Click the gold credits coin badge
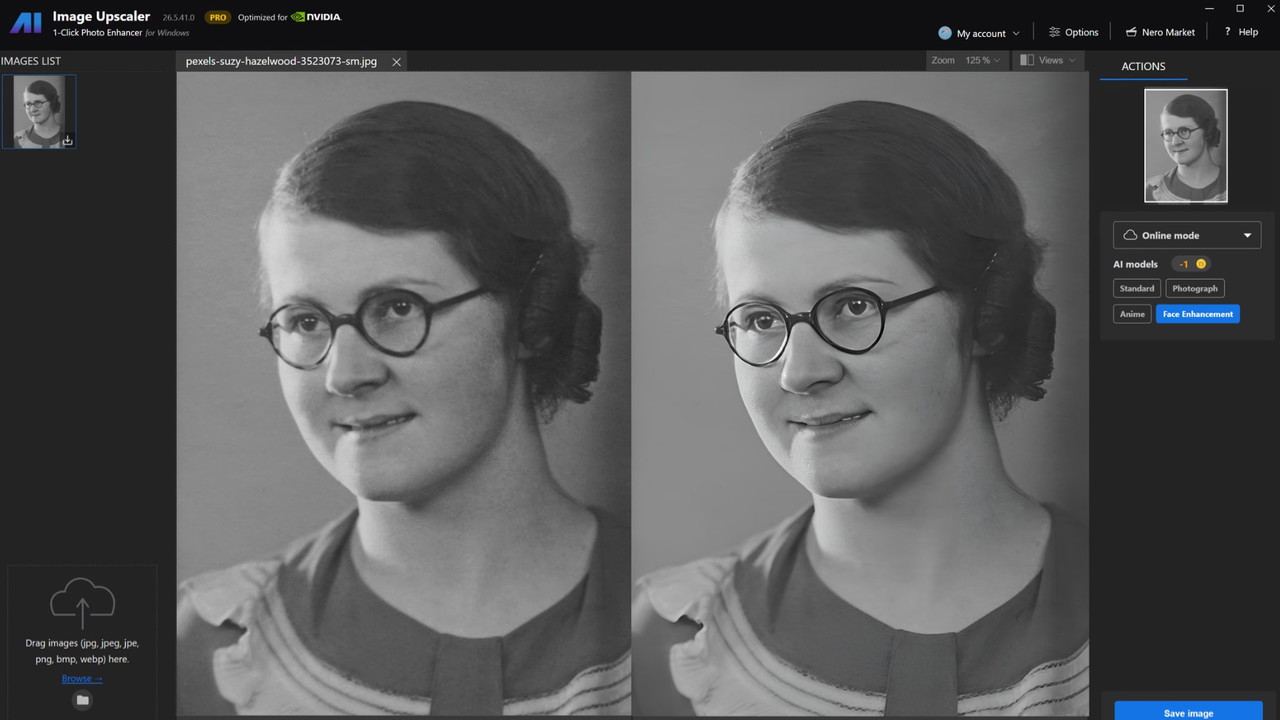 1201,264
